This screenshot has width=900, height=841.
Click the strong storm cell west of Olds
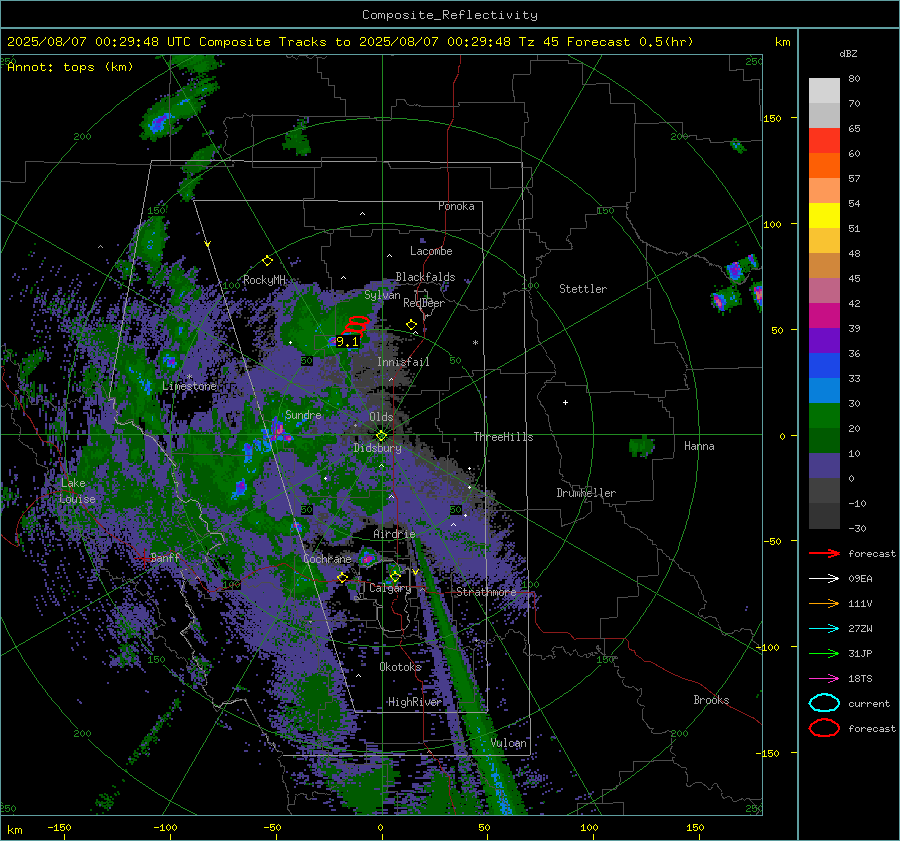point(278,429)
